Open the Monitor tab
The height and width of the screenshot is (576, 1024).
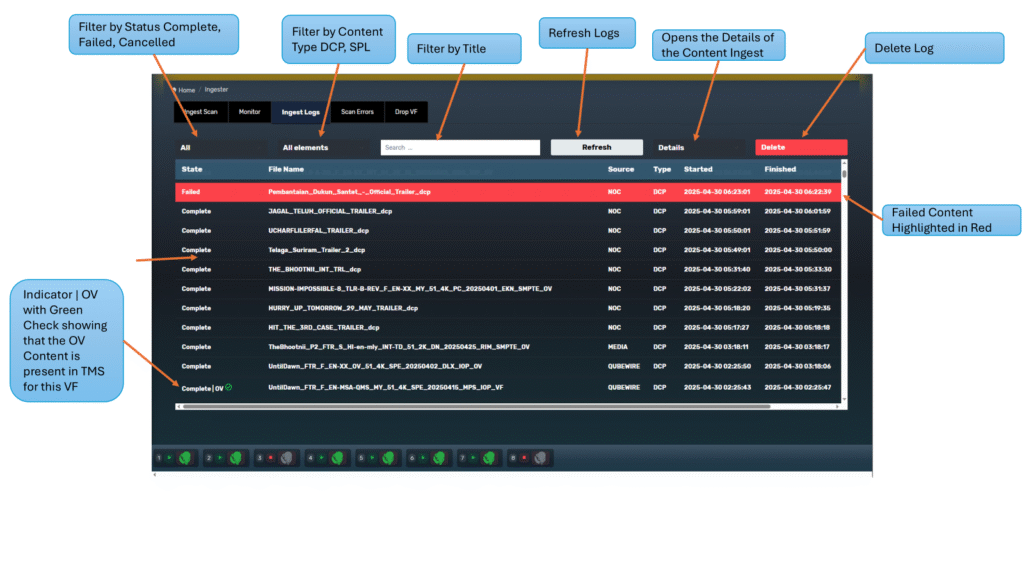click(249, 112)
